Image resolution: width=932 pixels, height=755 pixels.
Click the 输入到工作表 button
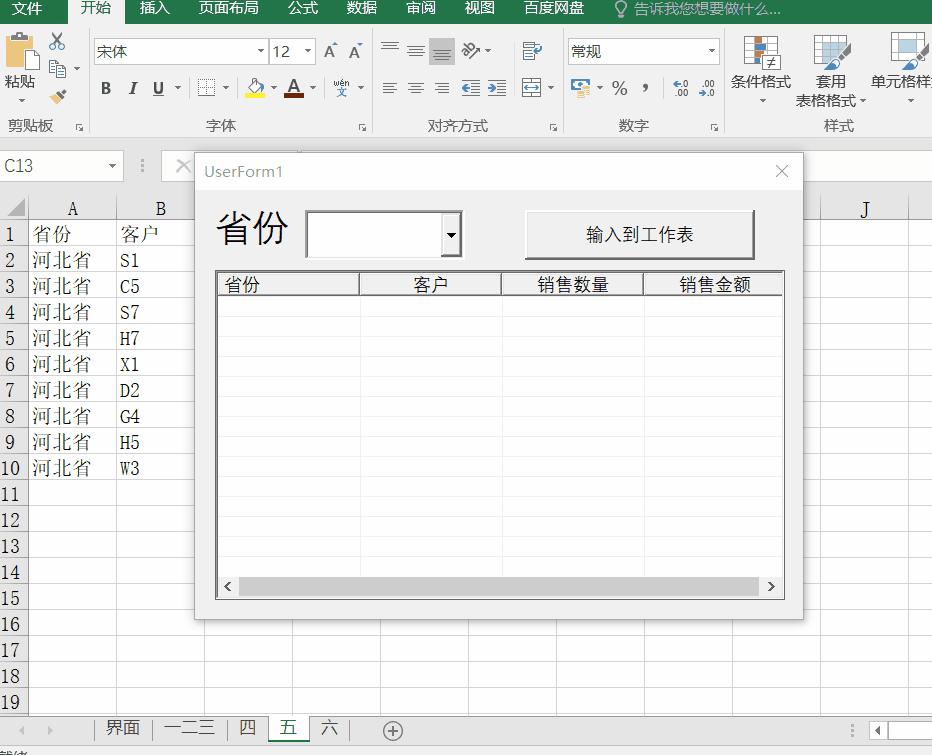click(639, 232)
